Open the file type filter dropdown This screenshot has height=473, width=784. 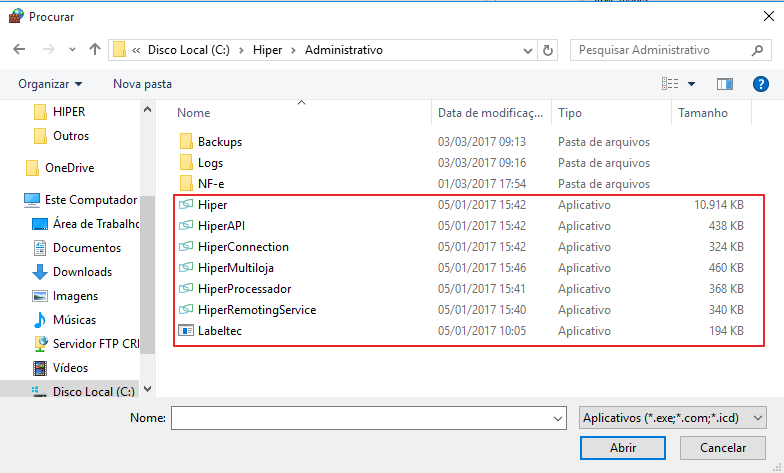click(673, 417)
